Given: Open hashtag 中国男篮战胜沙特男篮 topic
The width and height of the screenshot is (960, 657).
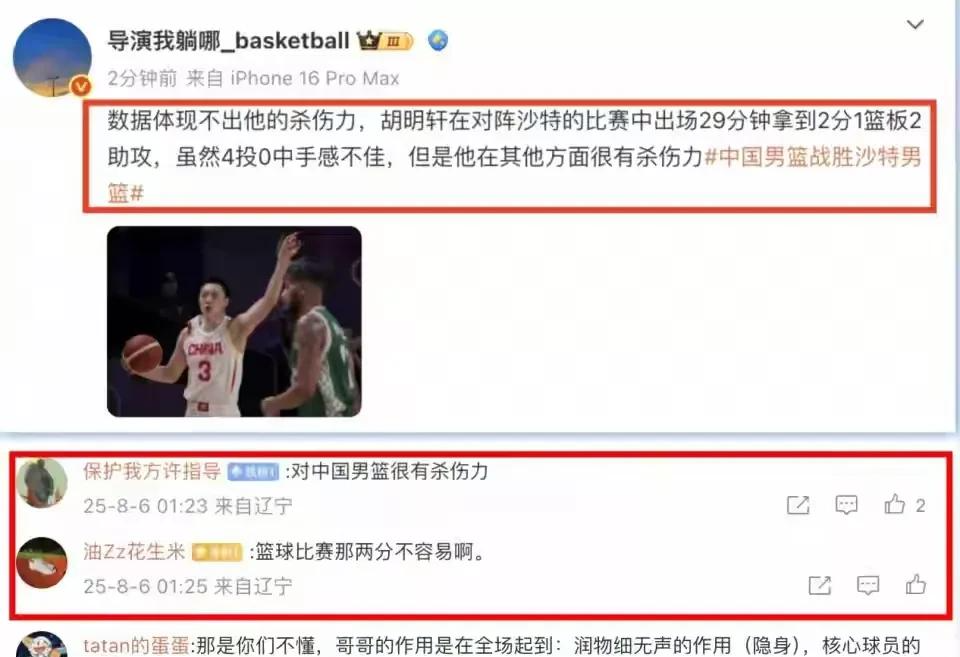Looking at the screenshot, I should click(x=513, y=175).
